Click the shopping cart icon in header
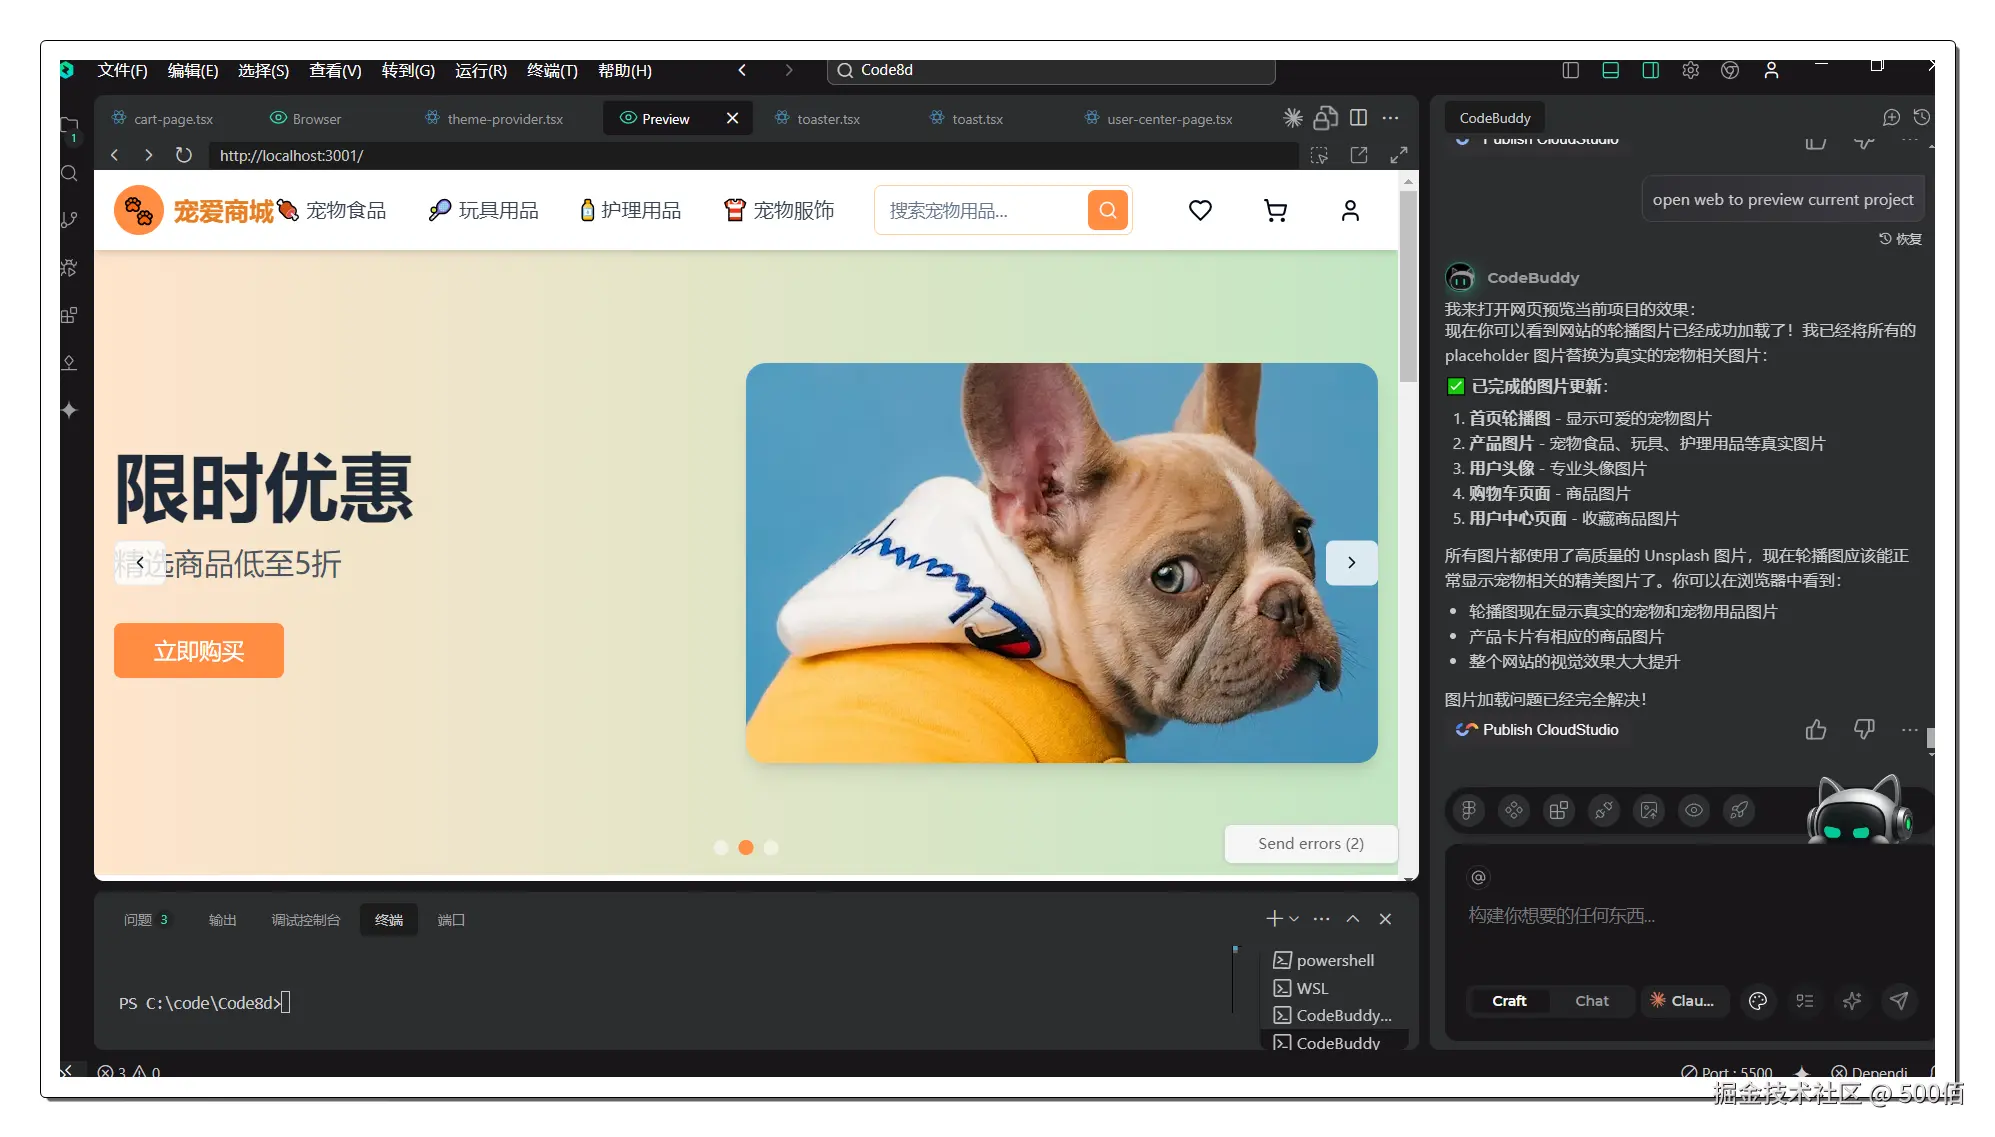 coord(1275,211)
